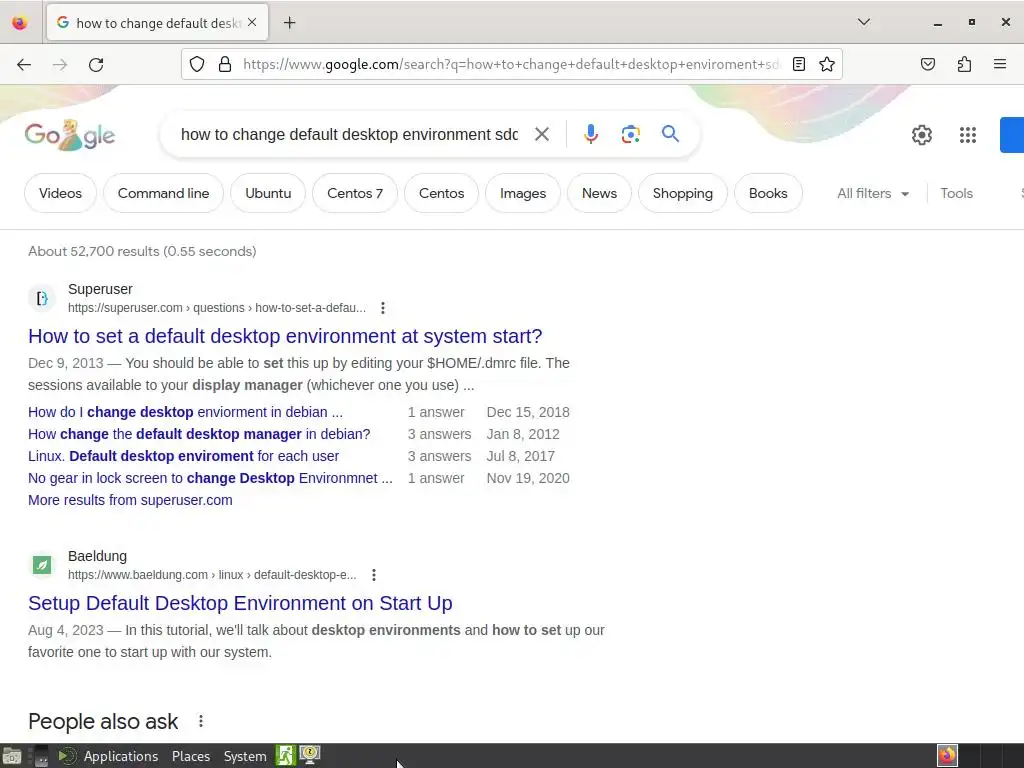Click the blue sign-in button at right
Image resolution: width=1024 pixels, height=768 pixels.
point(1012,135)
